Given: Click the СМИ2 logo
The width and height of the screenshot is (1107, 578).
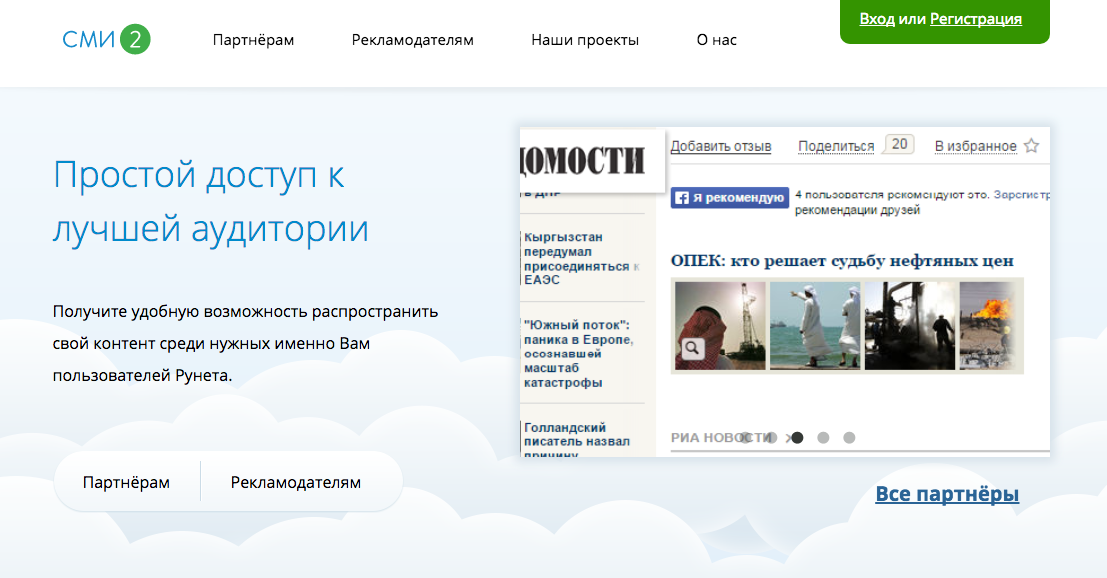Looking at the screenshot, I should click(106, 40).
